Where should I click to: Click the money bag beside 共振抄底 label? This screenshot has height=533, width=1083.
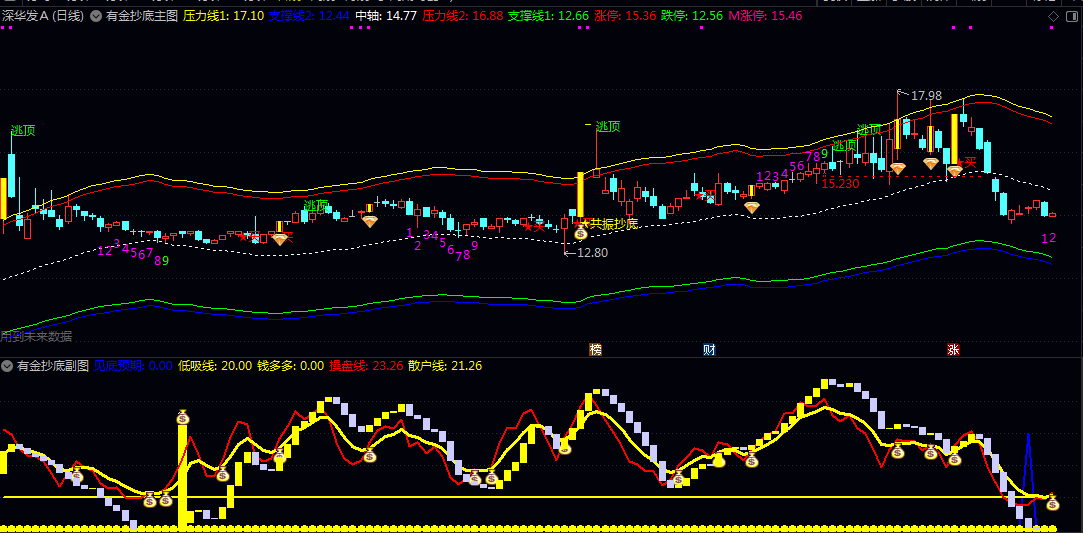(x=581, y=233)
